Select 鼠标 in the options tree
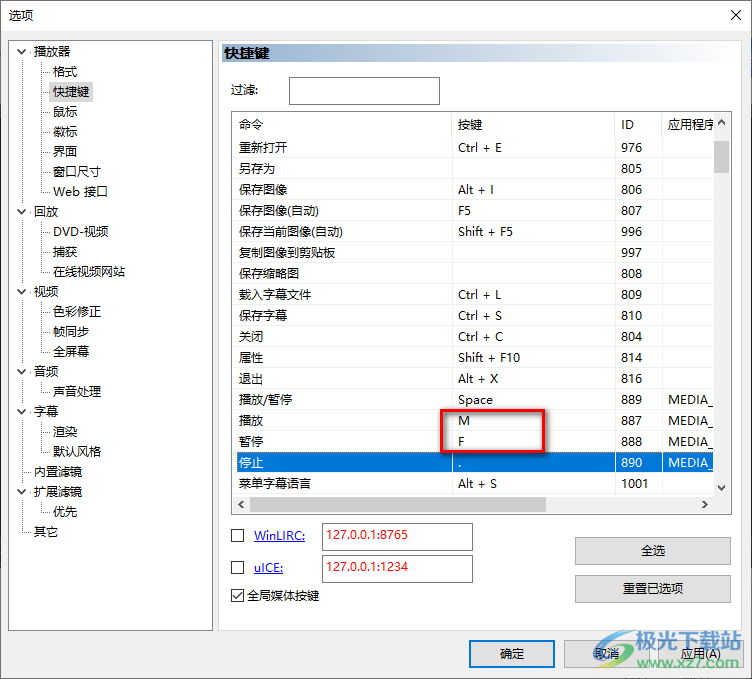The image size is (752, 679). pos(65,112)
